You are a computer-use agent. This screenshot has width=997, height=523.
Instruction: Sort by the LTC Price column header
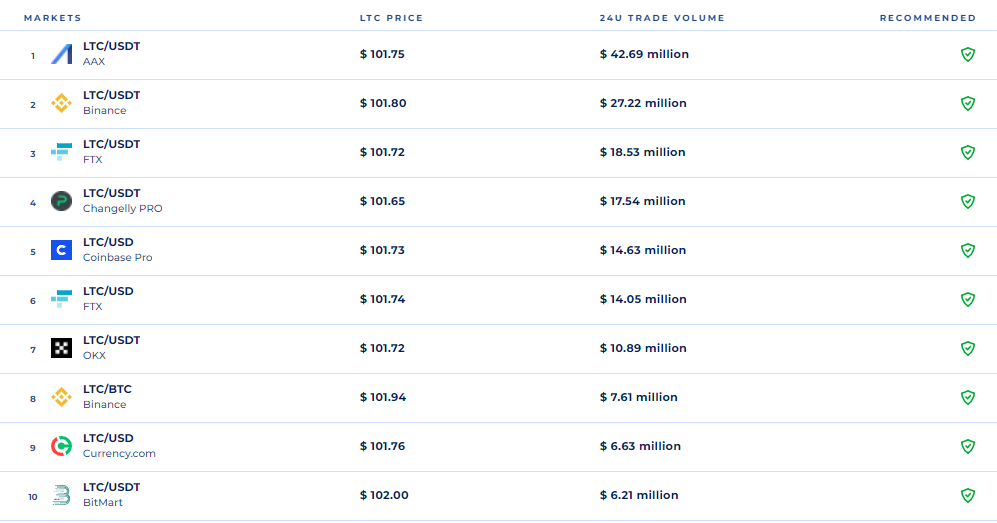(391, 18)
